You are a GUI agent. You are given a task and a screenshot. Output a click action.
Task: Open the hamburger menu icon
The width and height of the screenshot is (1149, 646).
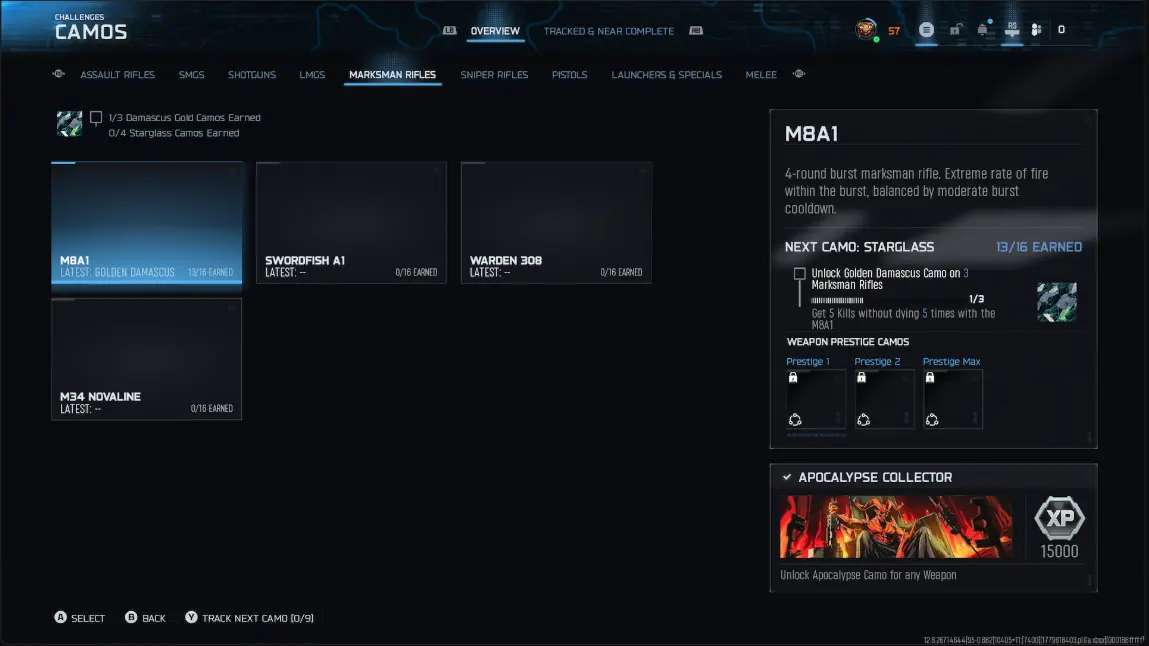pos(926,30)
